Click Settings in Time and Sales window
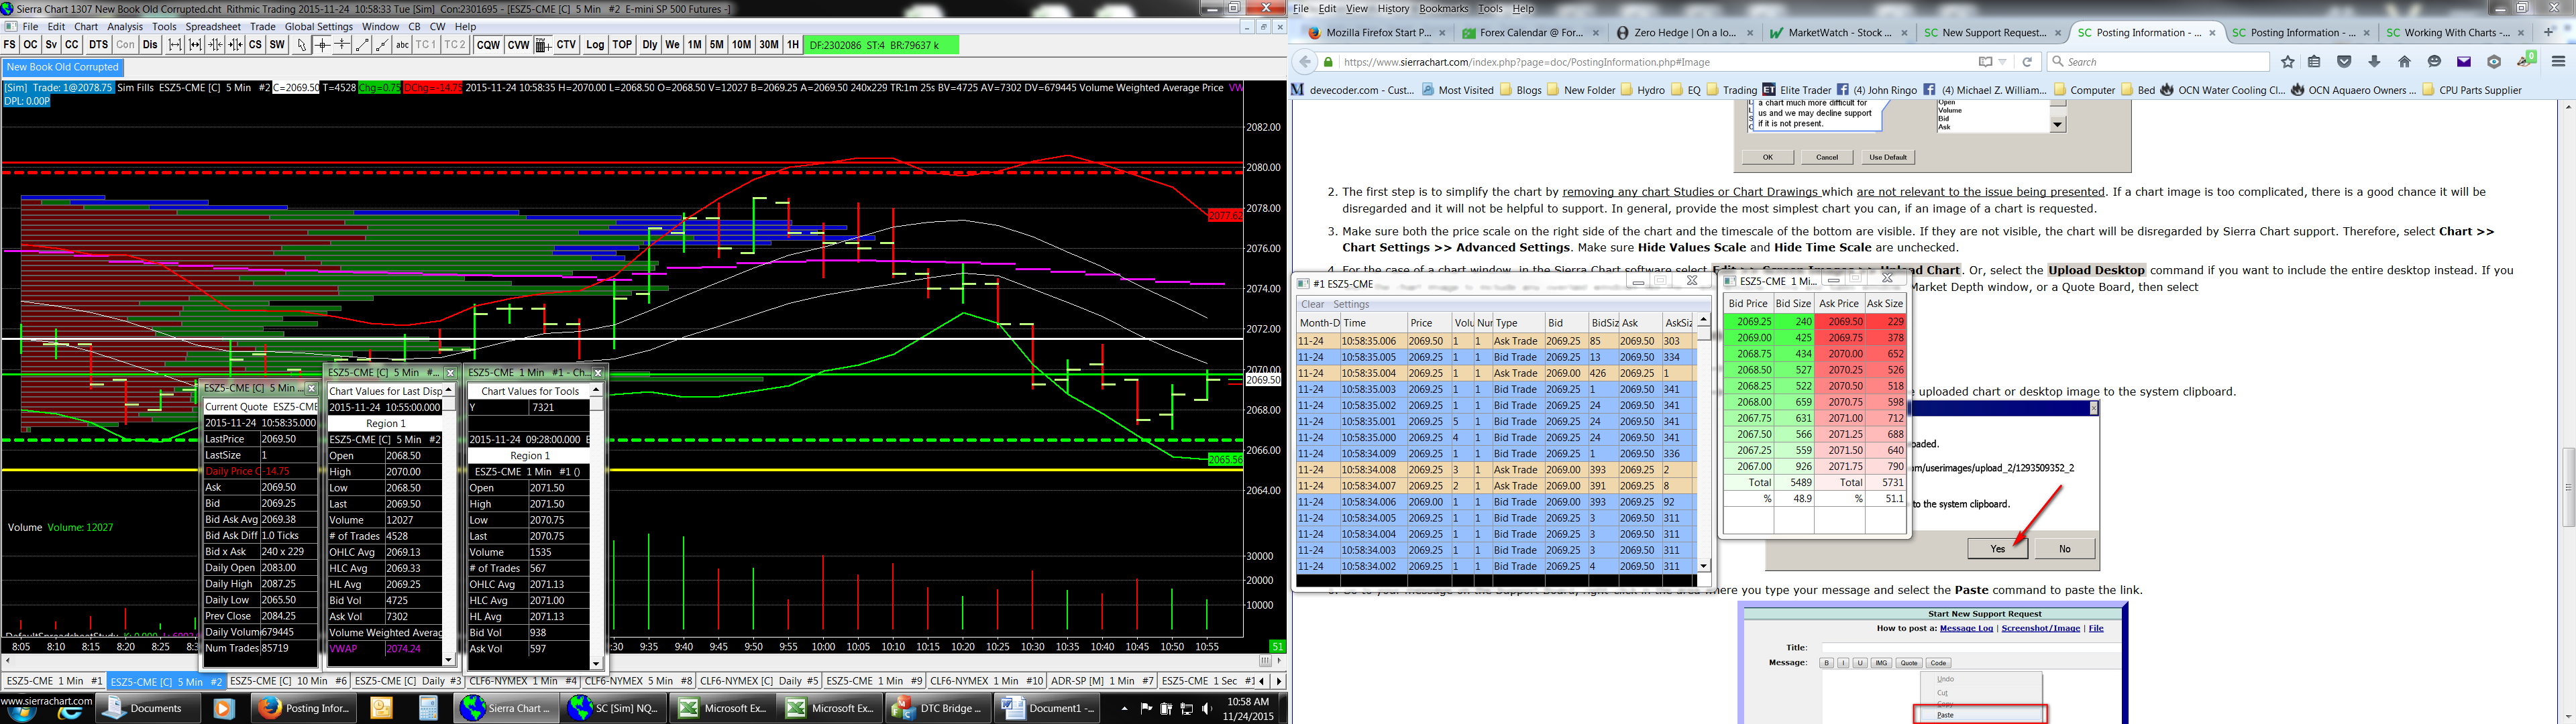This screenshot has height=724, width=2576. click(x=1351, y=304)
